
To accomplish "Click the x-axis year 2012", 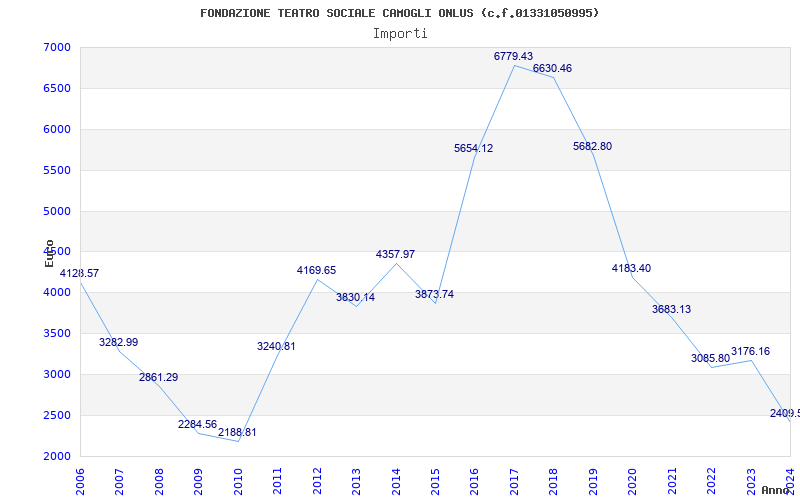I will 317,482.
